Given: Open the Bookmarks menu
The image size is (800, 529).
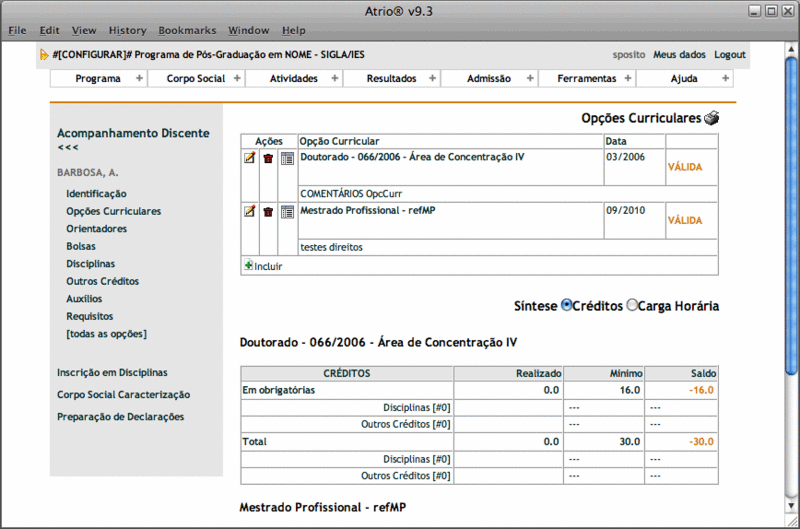Looking at the screenshot, I should 185,31.
